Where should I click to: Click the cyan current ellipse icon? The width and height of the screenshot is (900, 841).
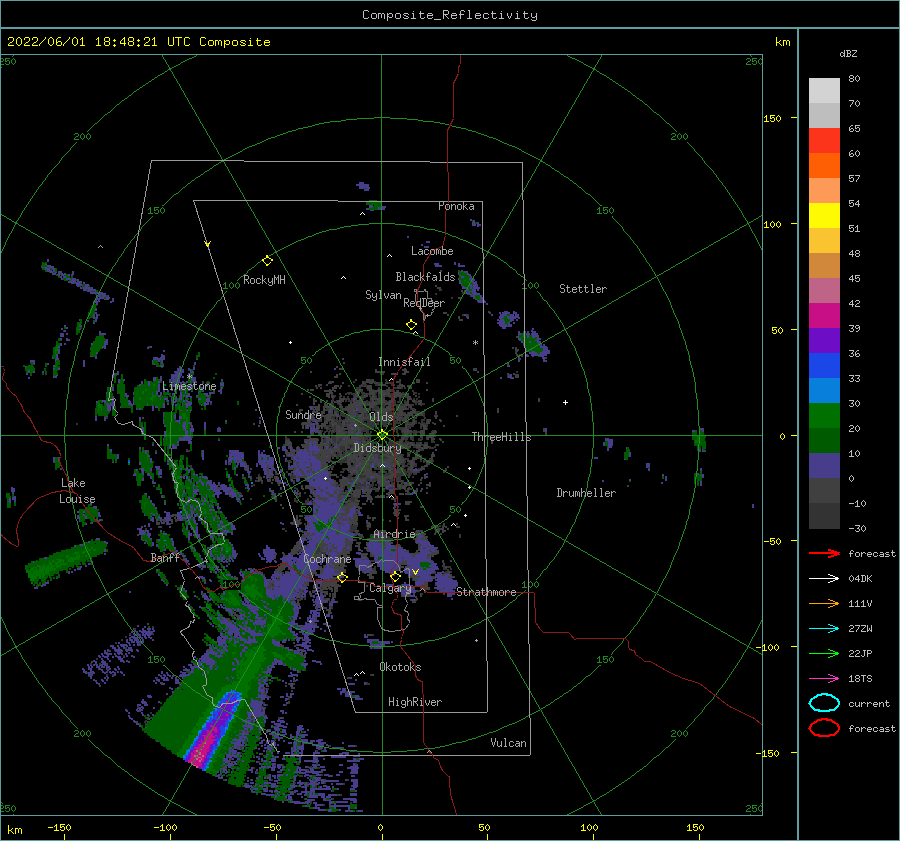[824, 703]
